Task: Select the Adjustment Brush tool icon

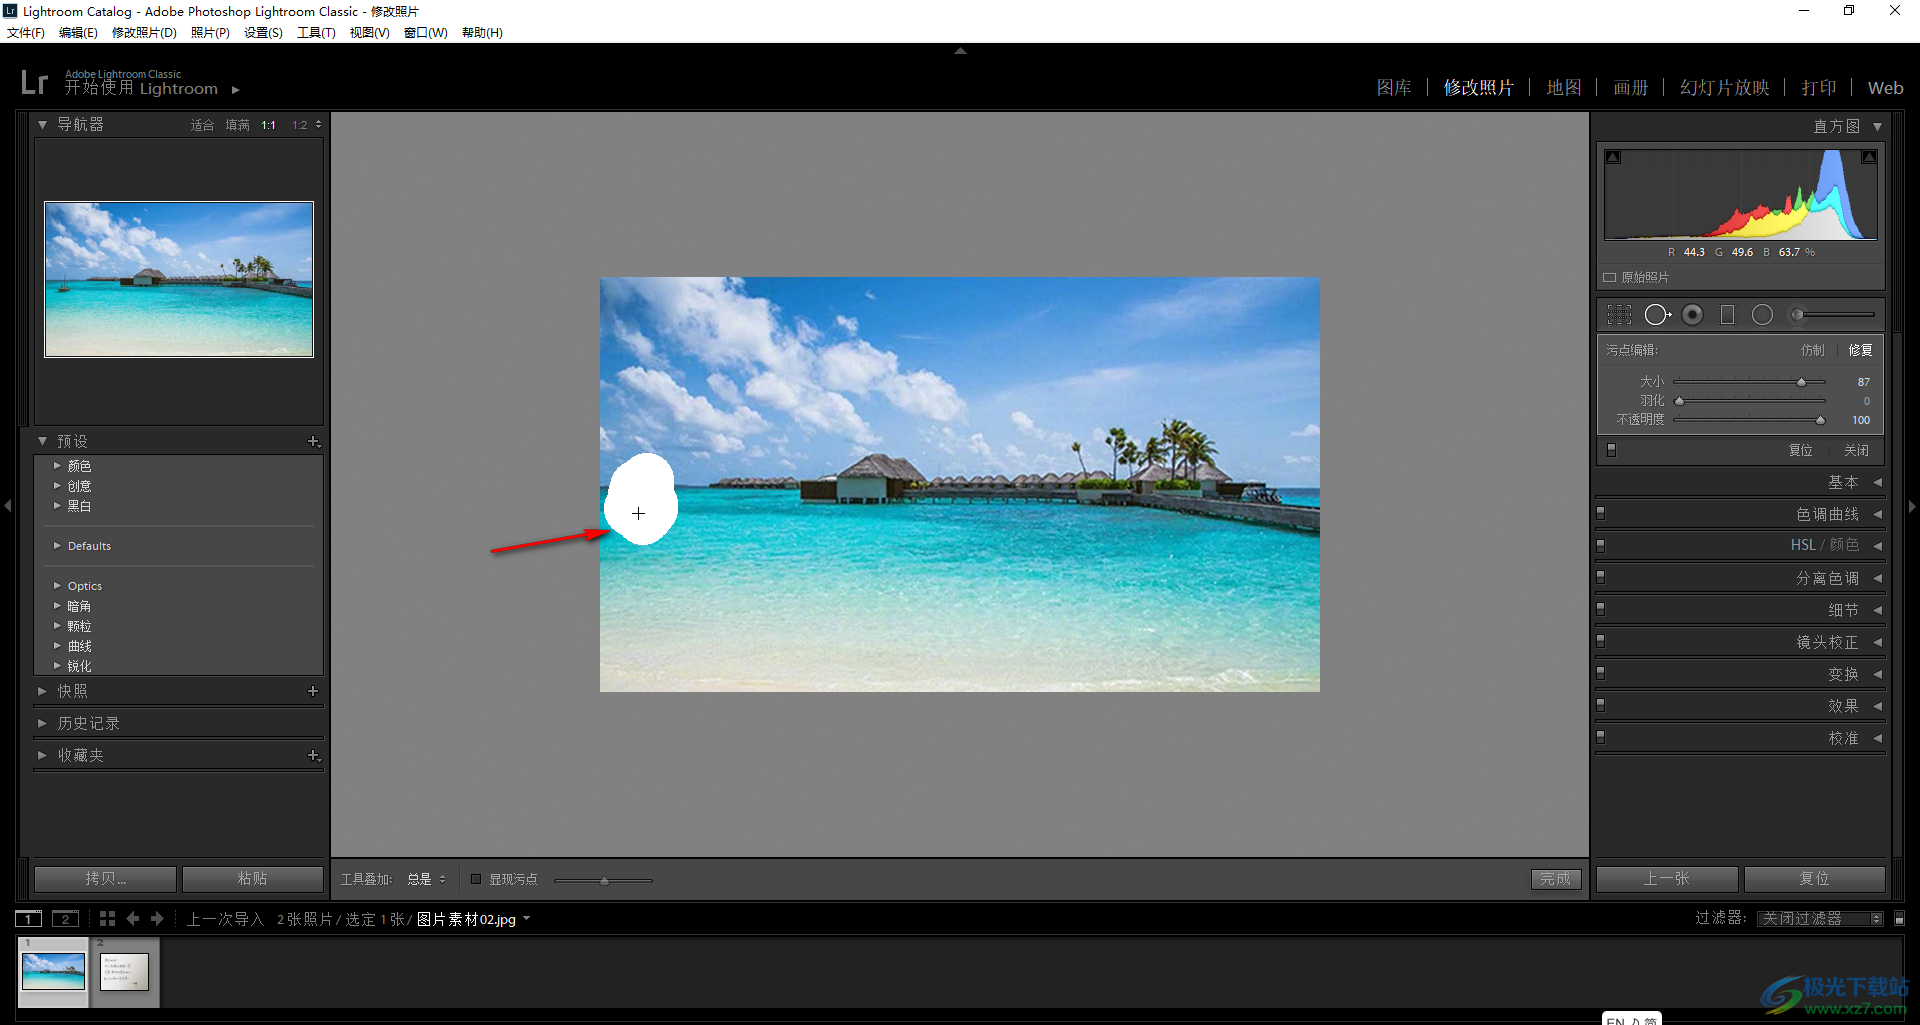Action: click(x=1832, y=315)
